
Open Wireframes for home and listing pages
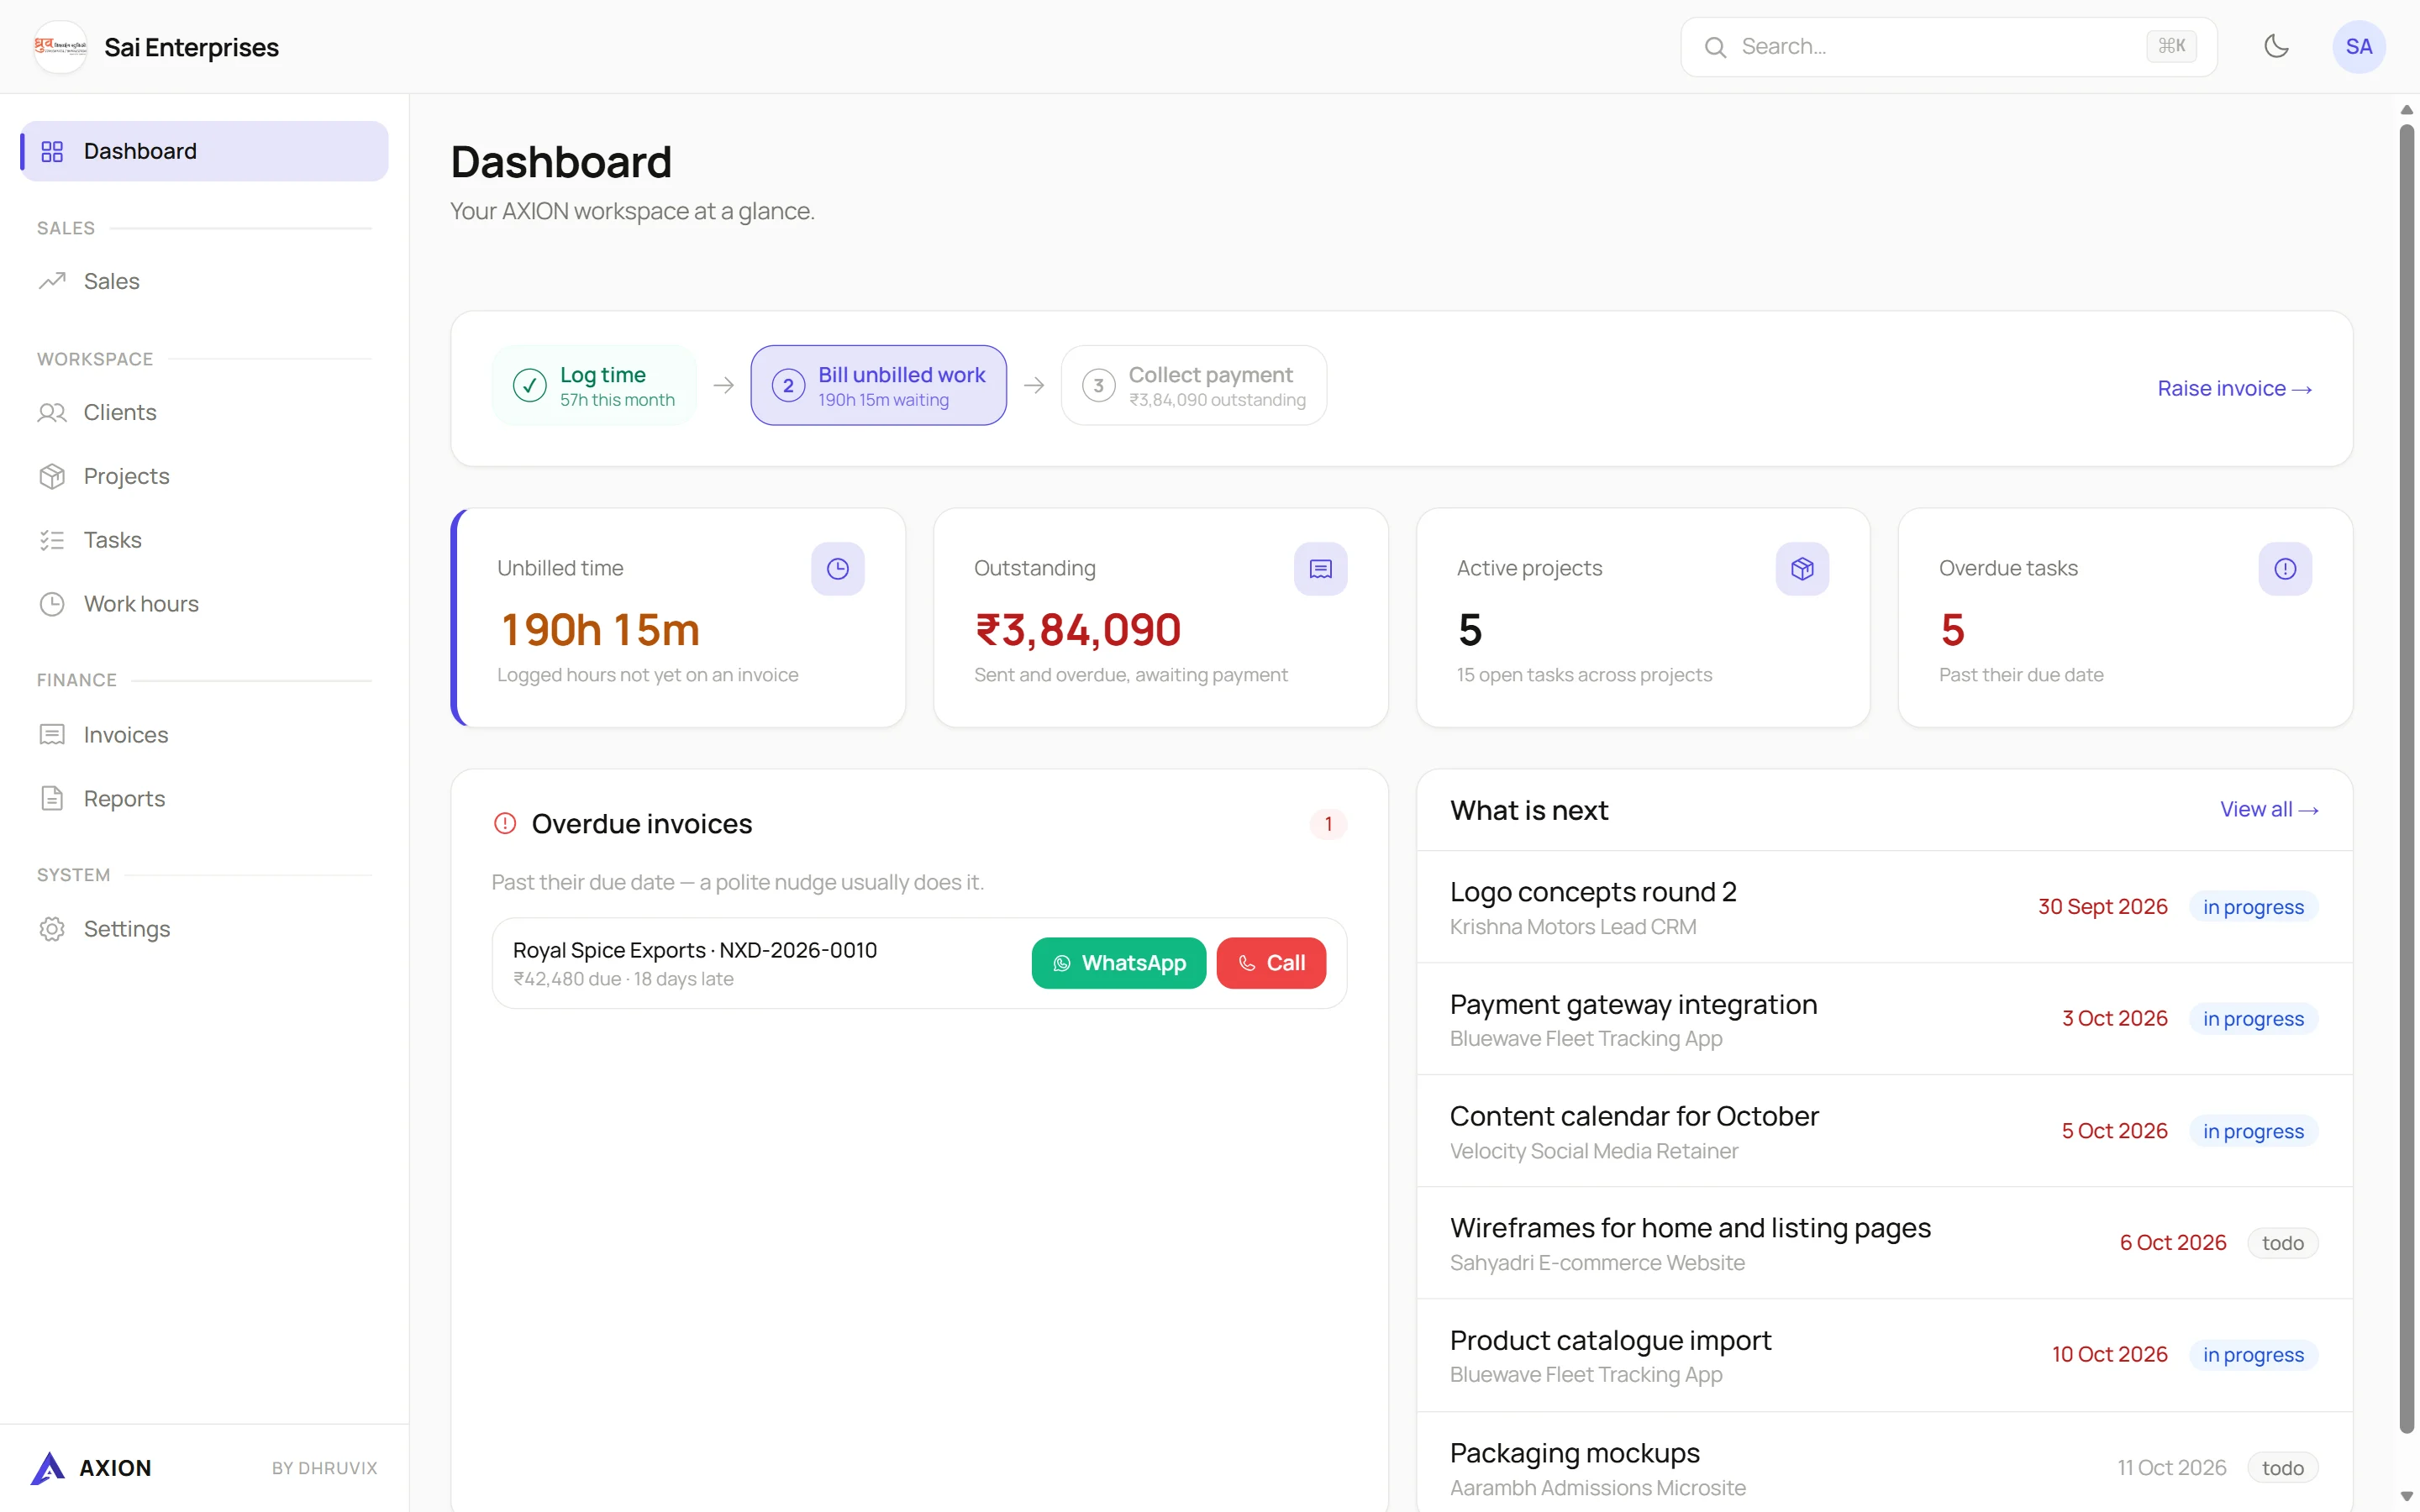click(x=1884, y=1243)
